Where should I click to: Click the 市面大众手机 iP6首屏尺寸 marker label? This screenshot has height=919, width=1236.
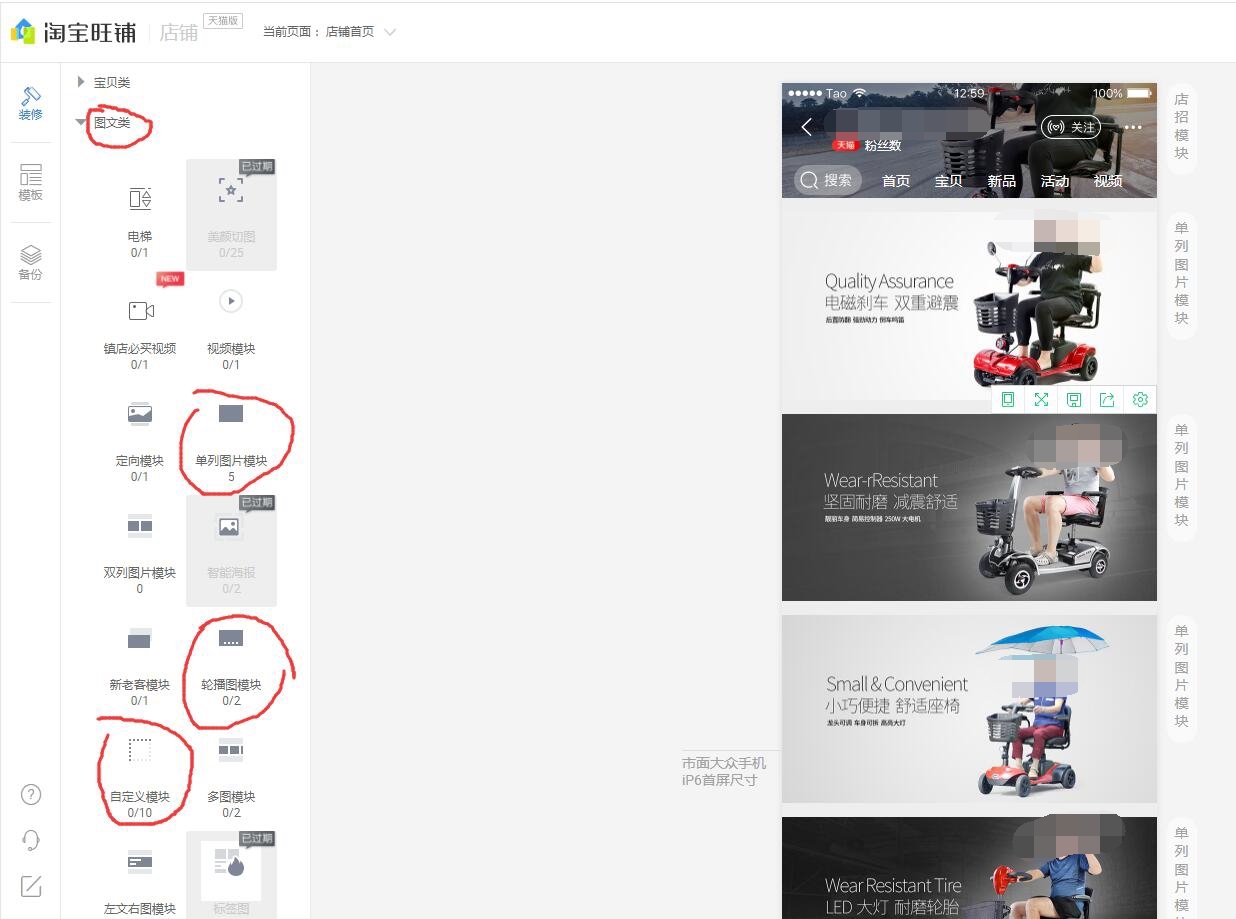[x=724, y=771]
